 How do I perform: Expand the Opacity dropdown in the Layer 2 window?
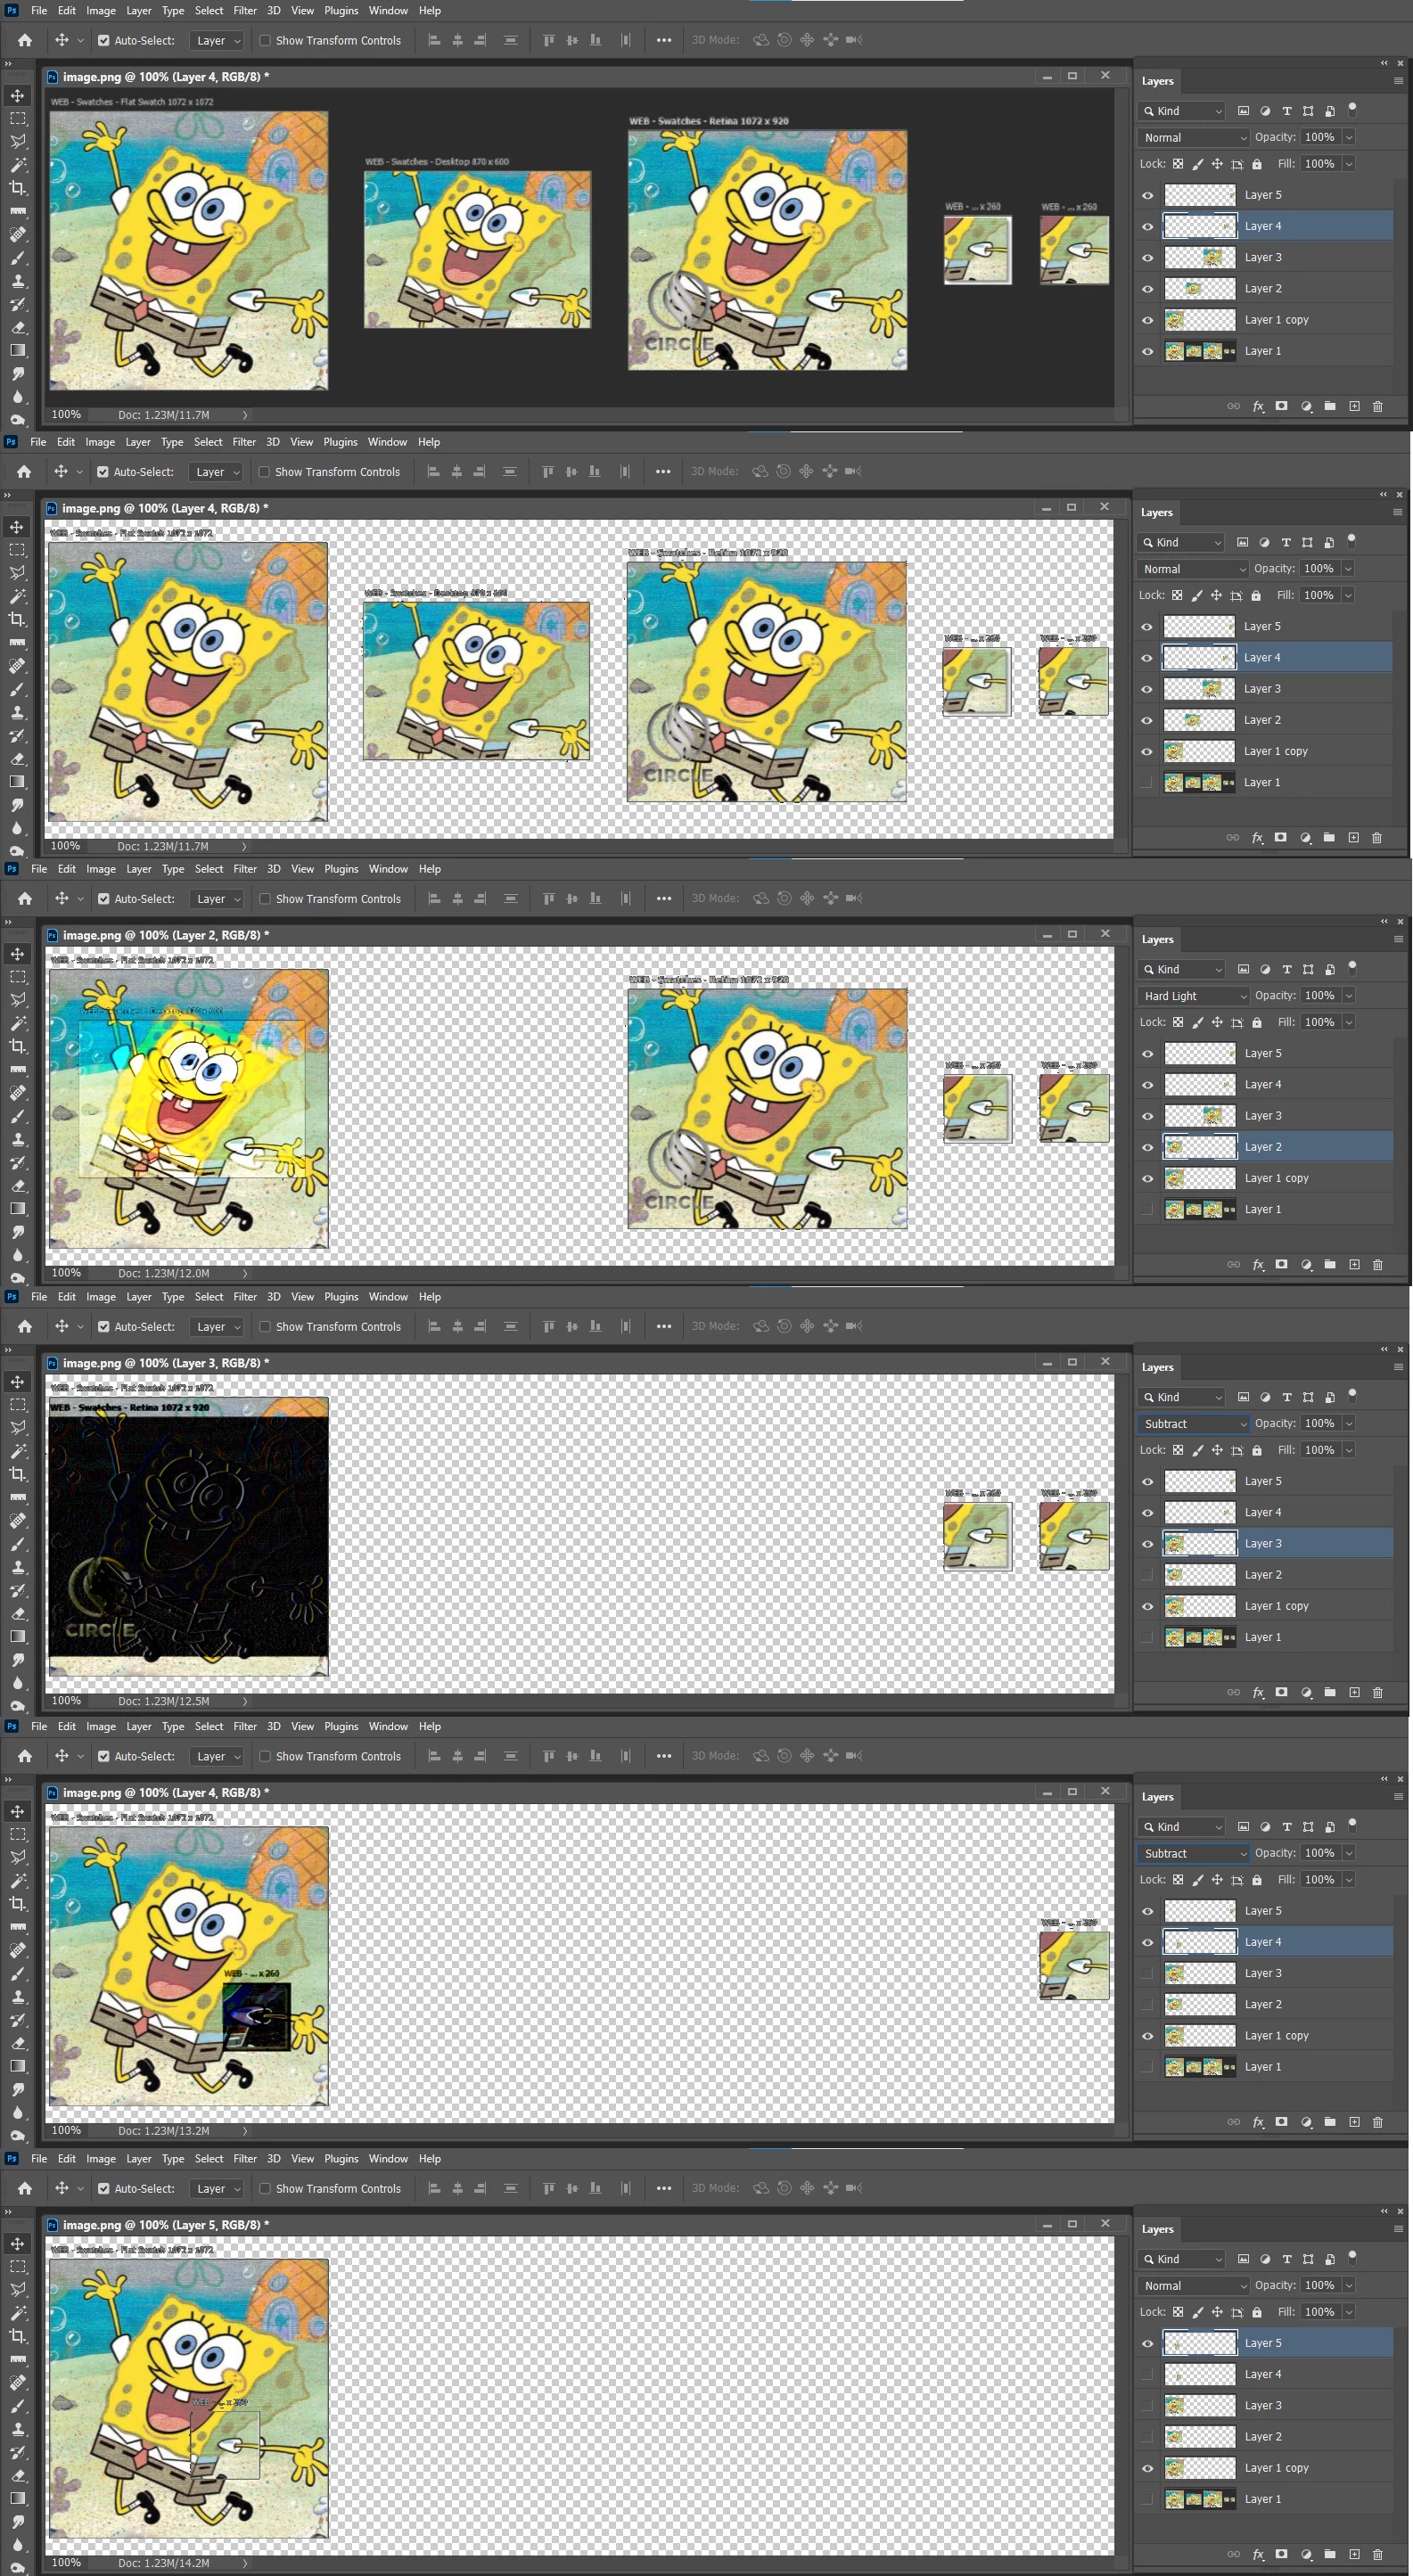pos(1349,996)
